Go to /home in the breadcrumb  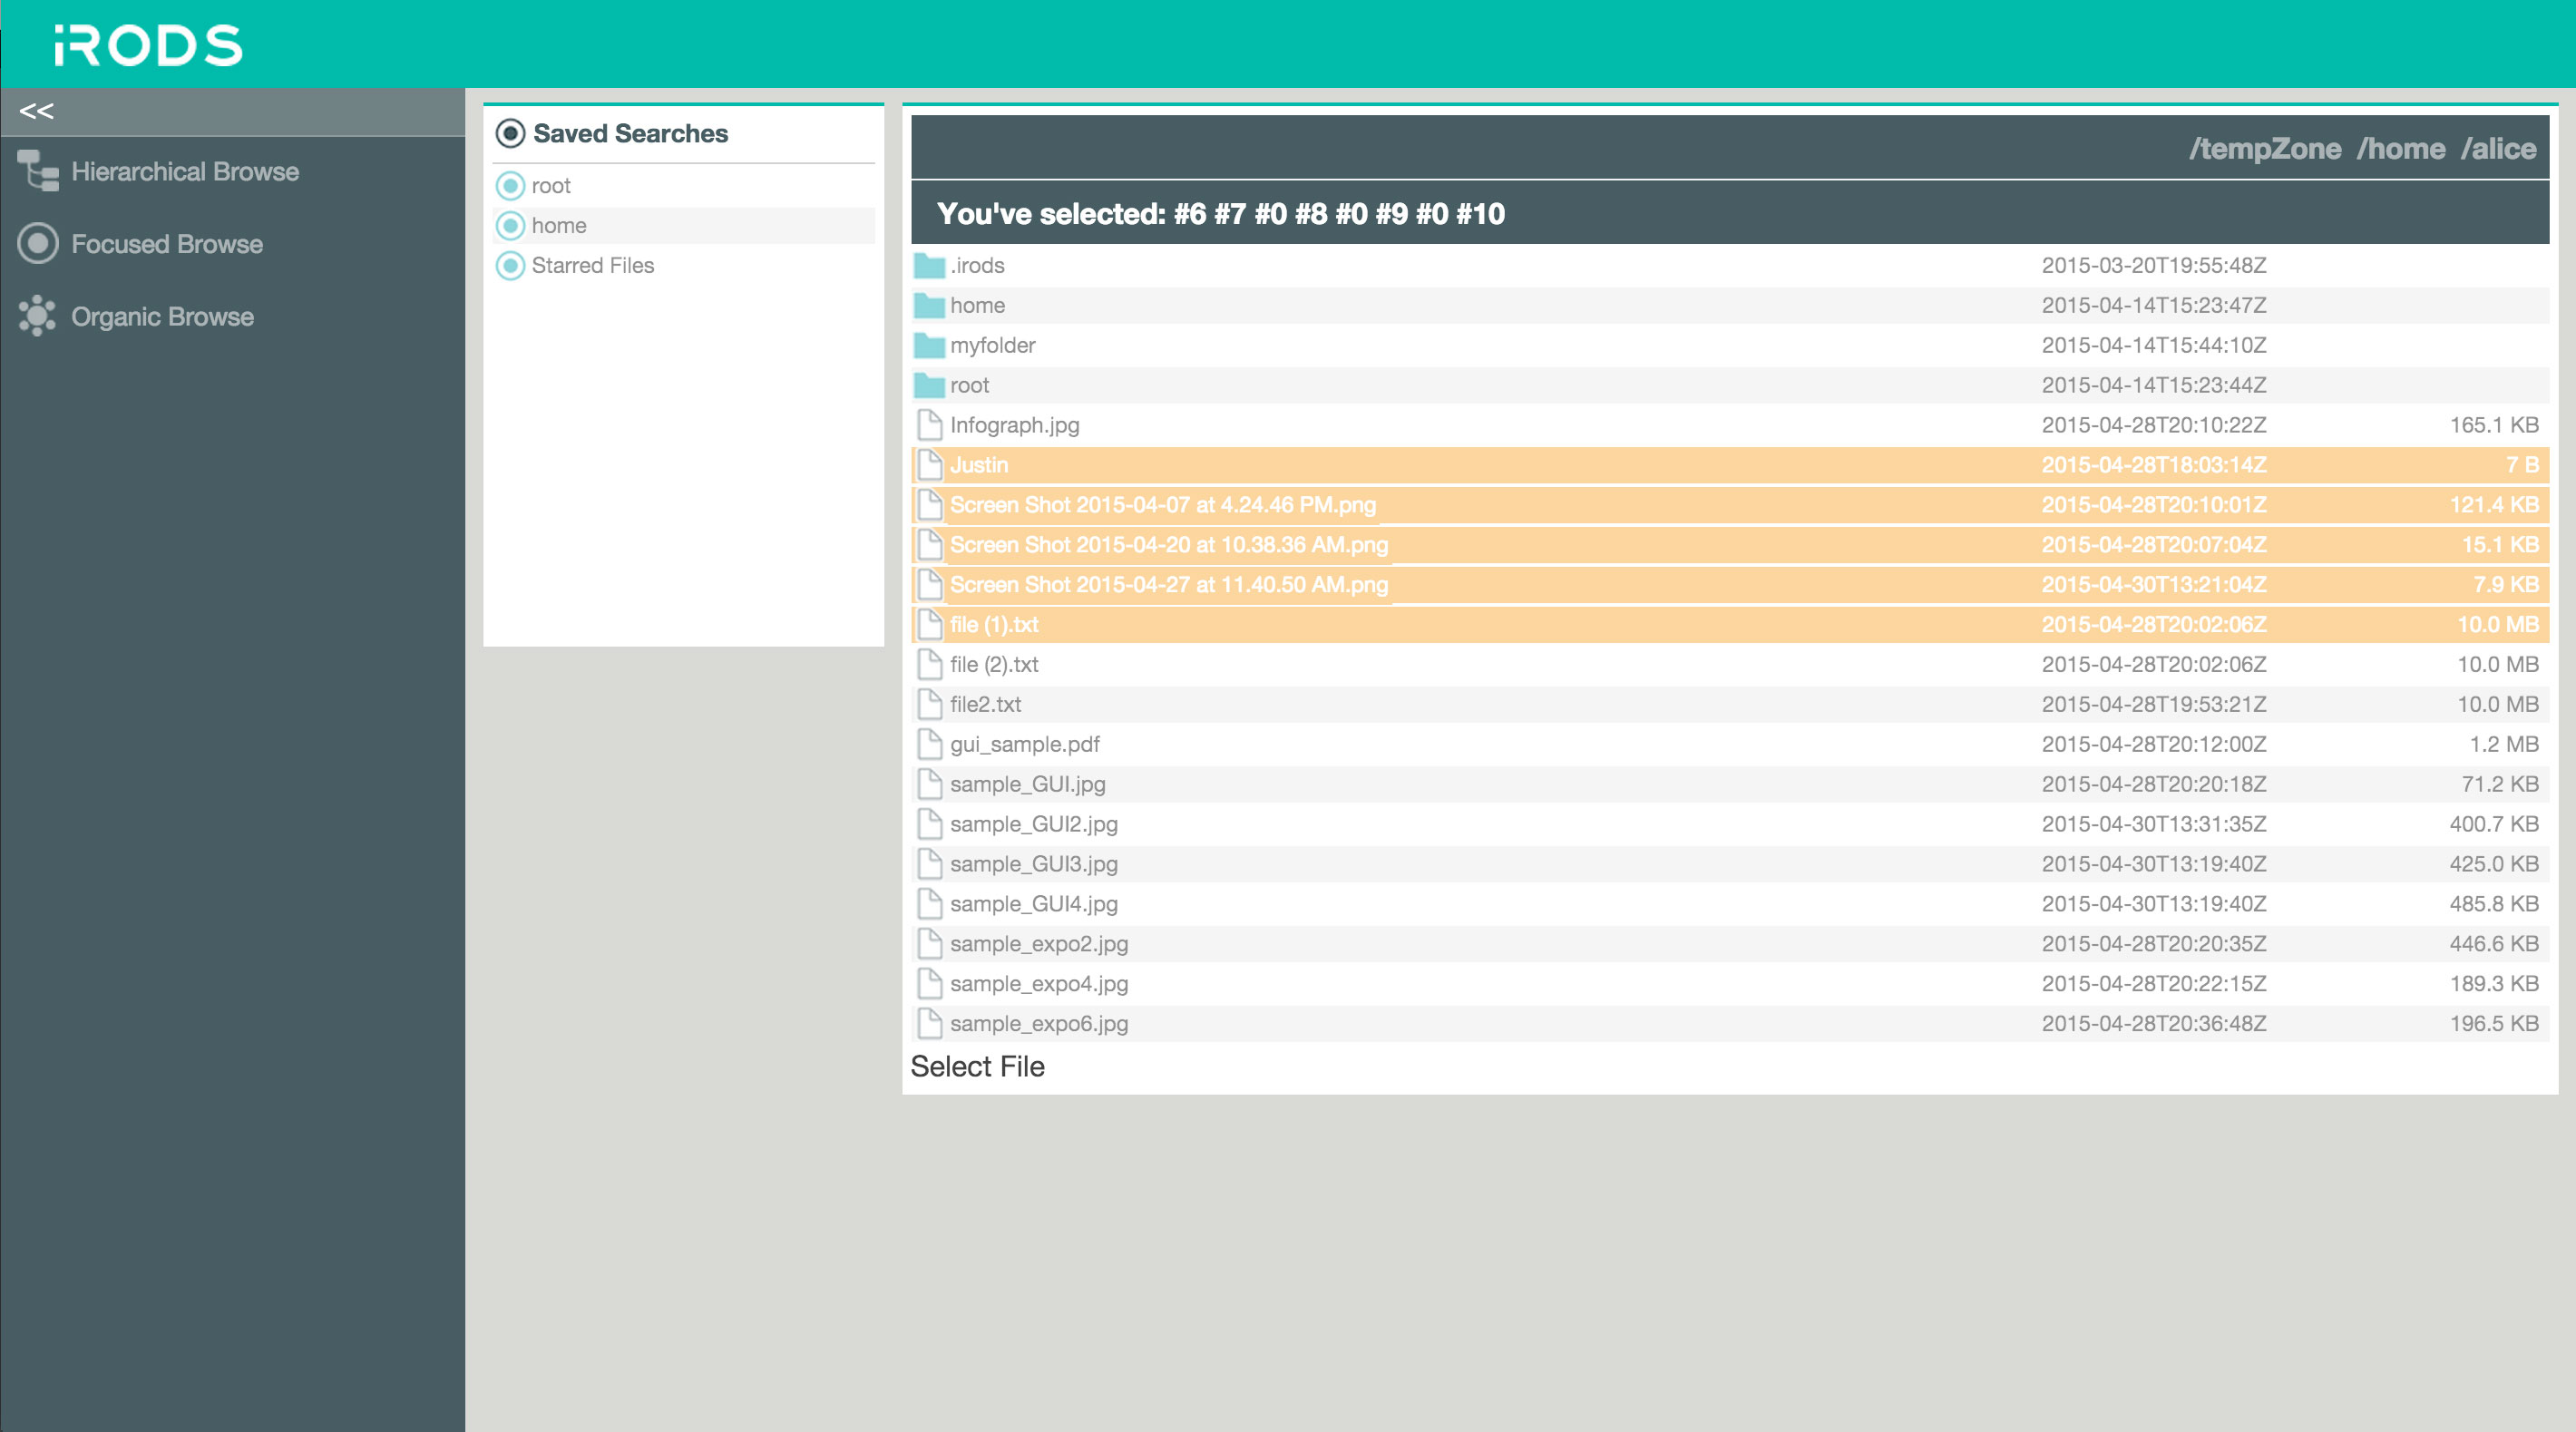point(2401,149)
